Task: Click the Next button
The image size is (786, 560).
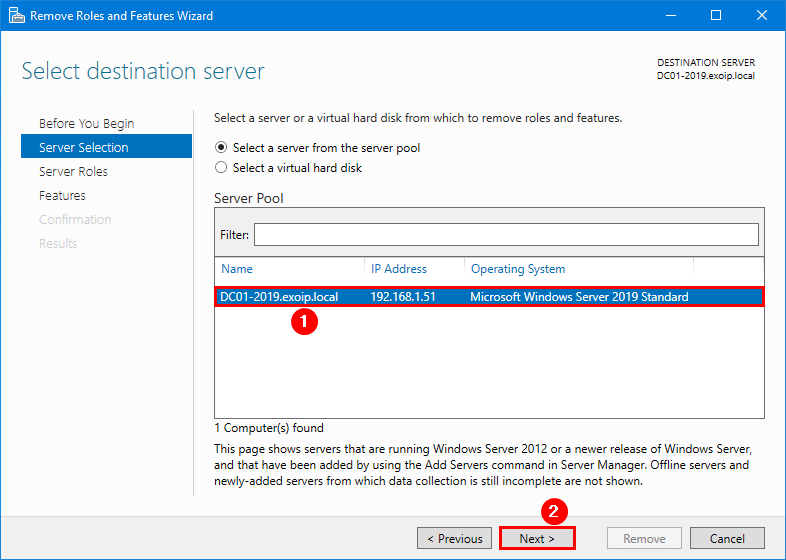Action: coord(537,538)
